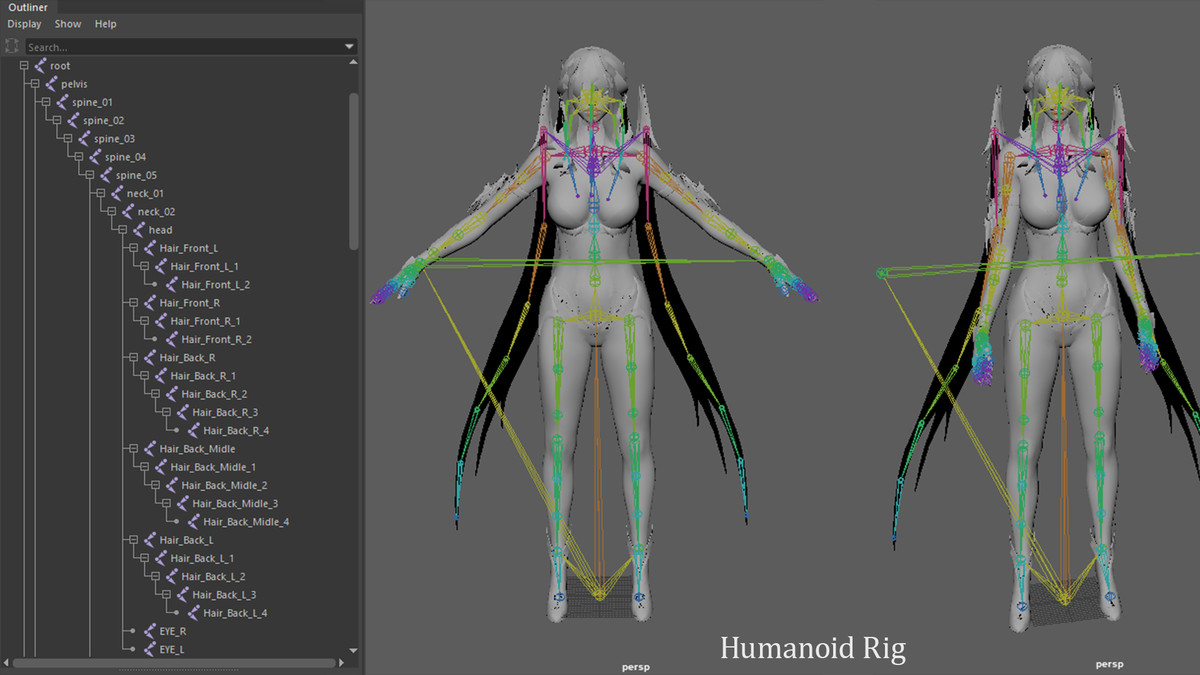This screenshot has width=1200, height=675.
Task: Open the Help menu in Outliner
Action: pos(105,24)
